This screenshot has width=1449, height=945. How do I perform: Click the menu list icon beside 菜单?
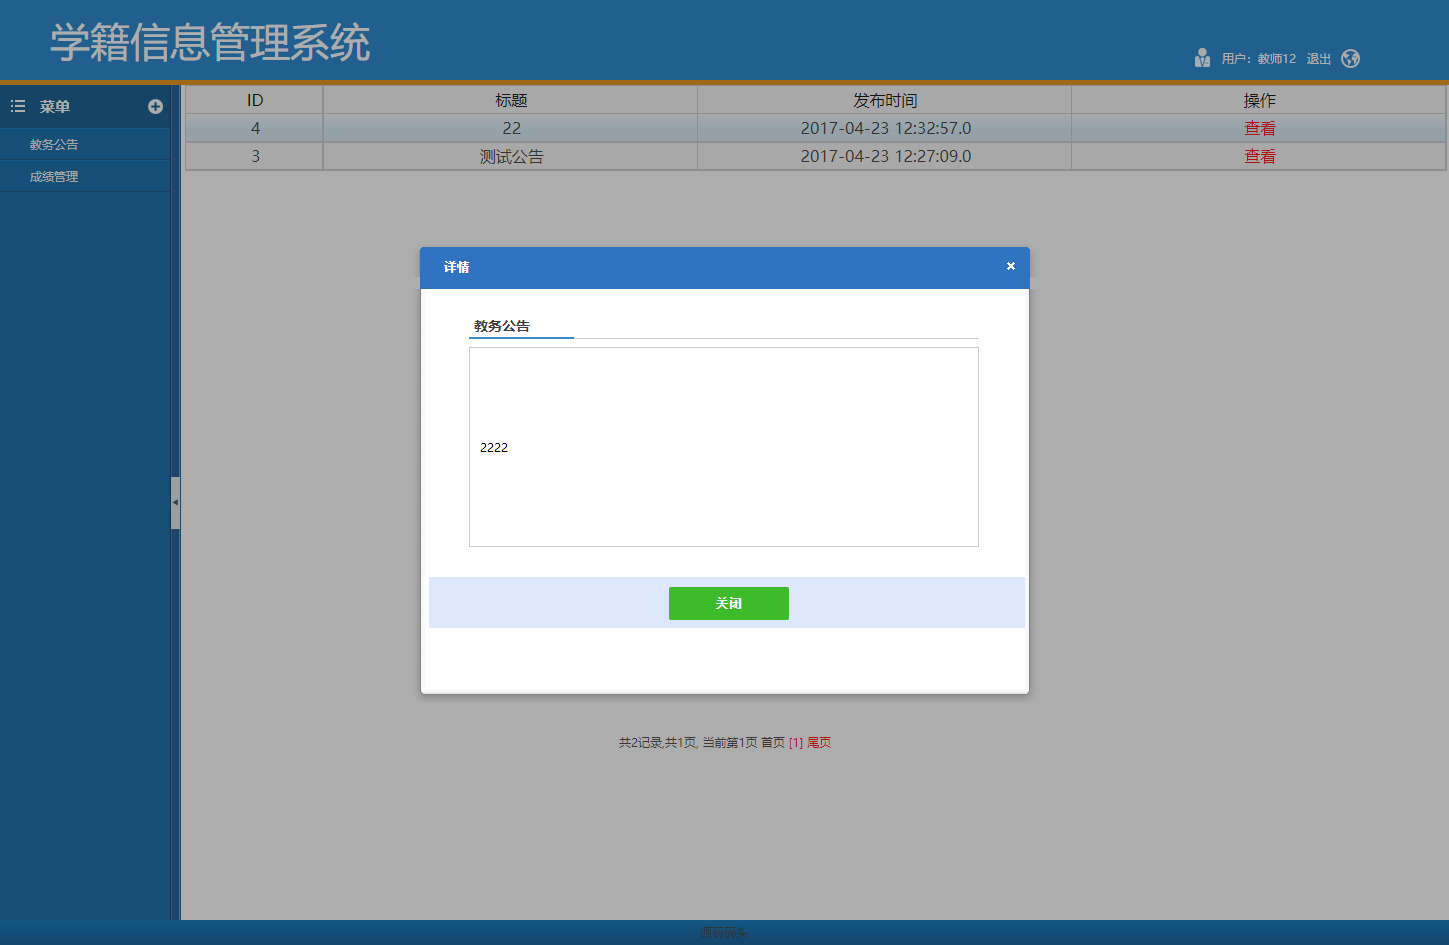click(x=16, y=106)
